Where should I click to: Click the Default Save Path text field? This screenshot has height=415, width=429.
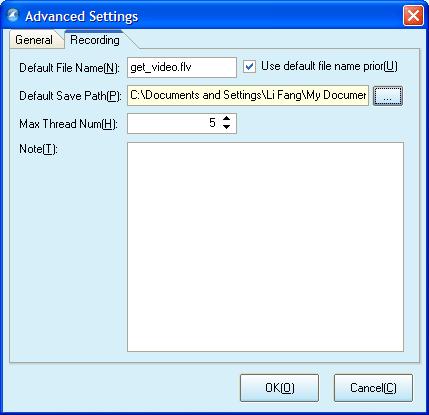[248, 95]
